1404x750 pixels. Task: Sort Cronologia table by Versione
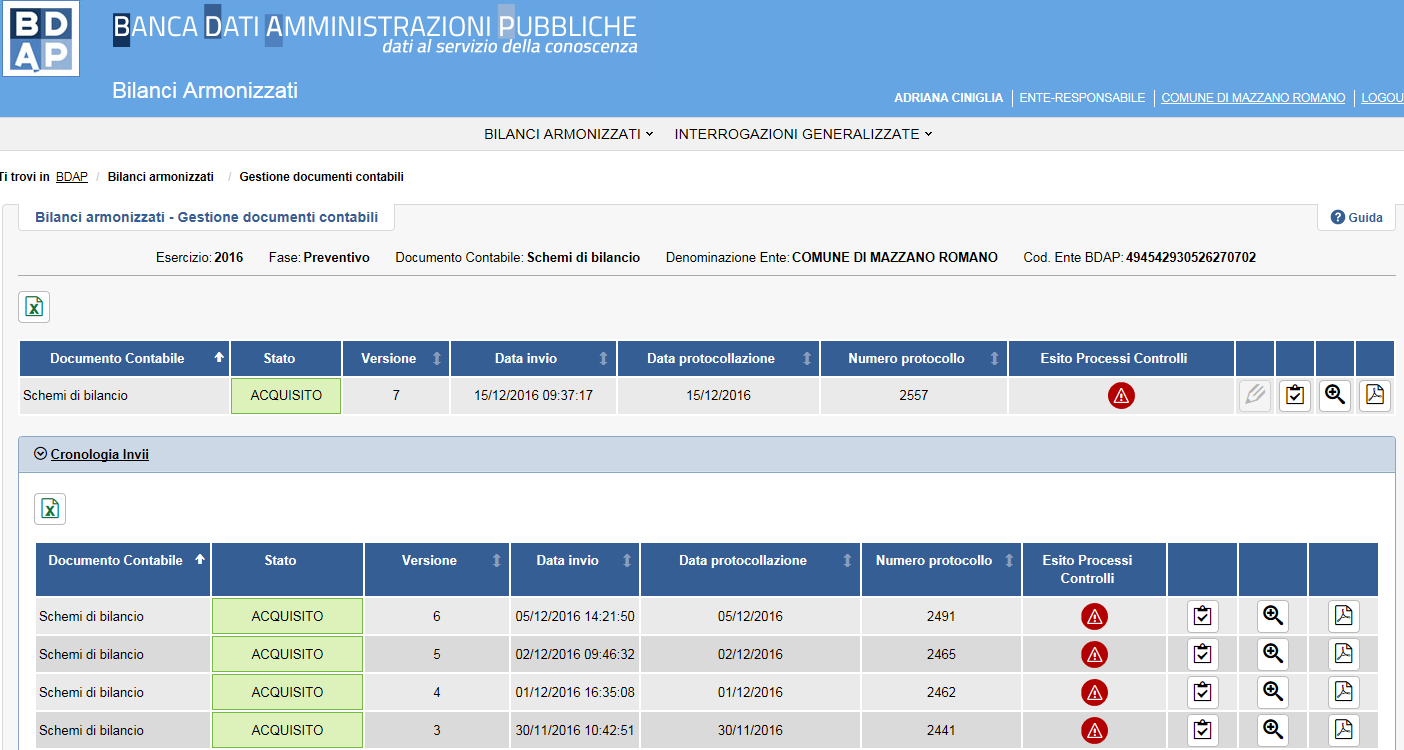coord(437,570)
